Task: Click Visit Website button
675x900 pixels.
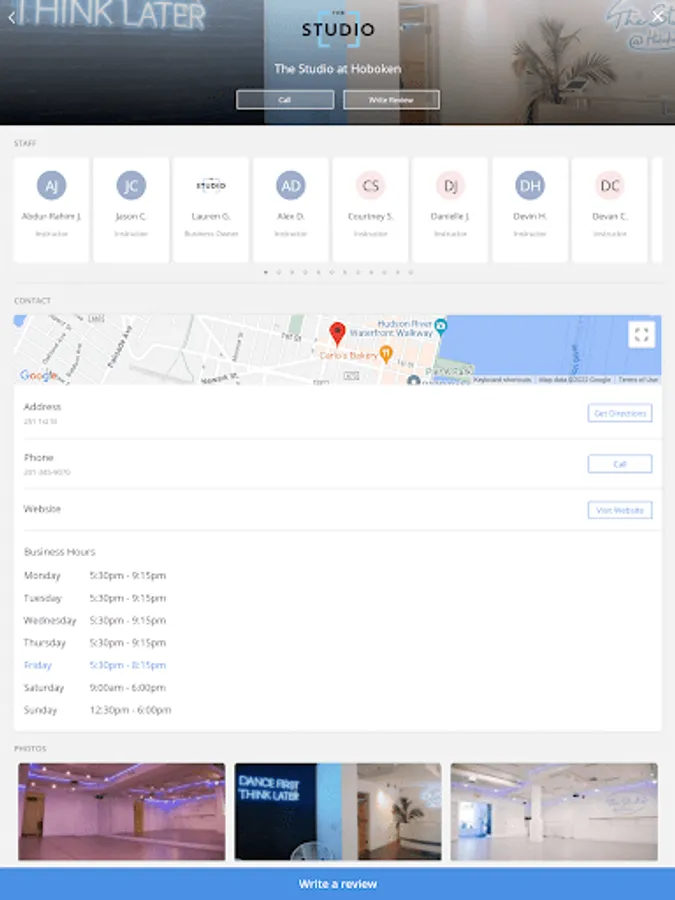Action: 620,510
